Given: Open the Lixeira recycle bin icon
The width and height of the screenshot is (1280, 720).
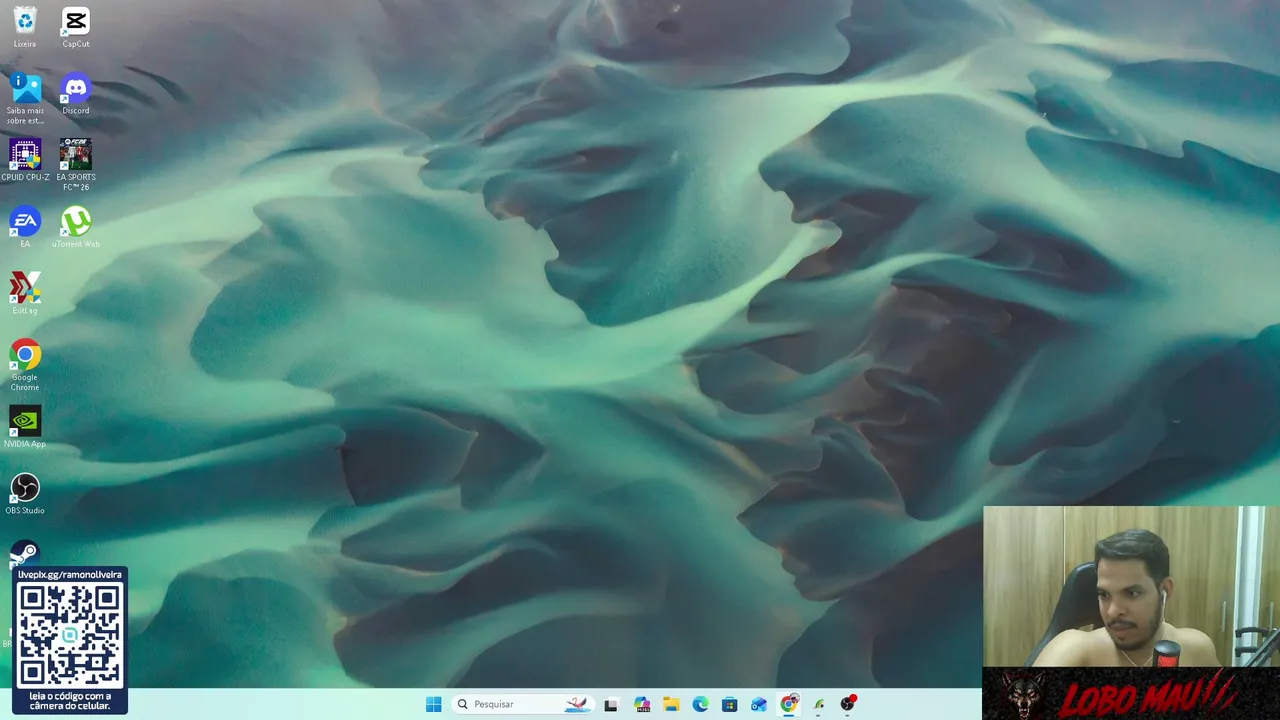Looking at the screenshot, I should coord(25,28).
